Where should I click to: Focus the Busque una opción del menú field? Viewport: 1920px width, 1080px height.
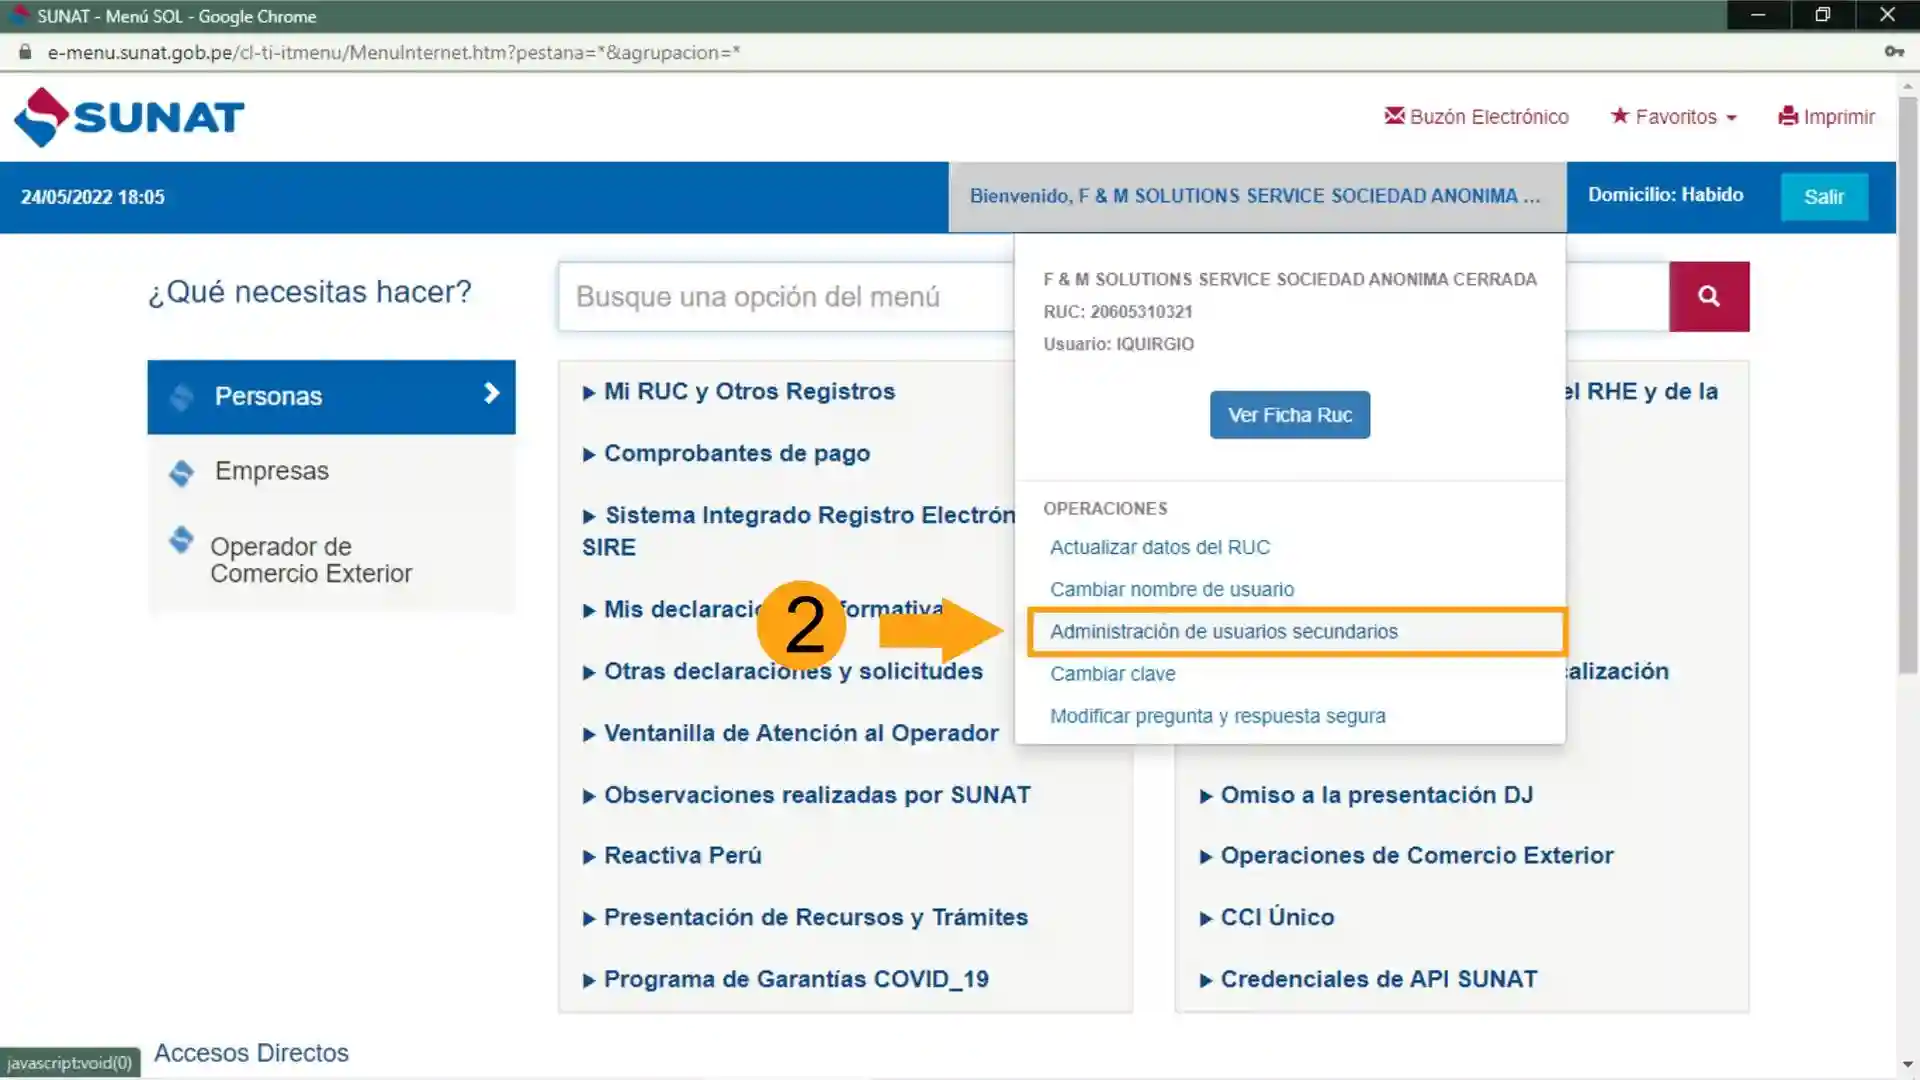786,297
